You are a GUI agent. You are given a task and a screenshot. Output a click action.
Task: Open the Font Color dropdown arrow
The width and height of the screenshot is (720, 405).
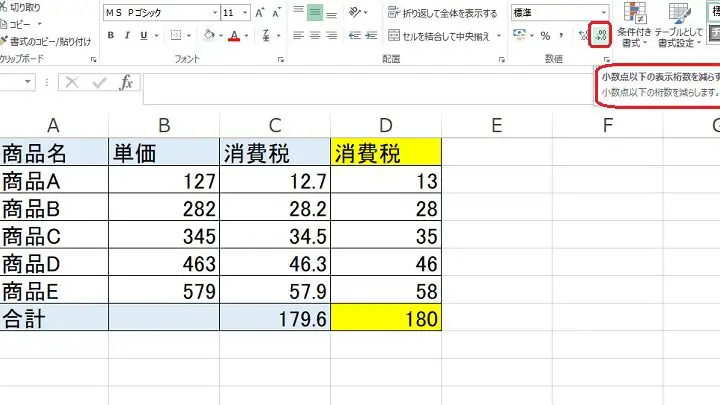pos(247,35)
